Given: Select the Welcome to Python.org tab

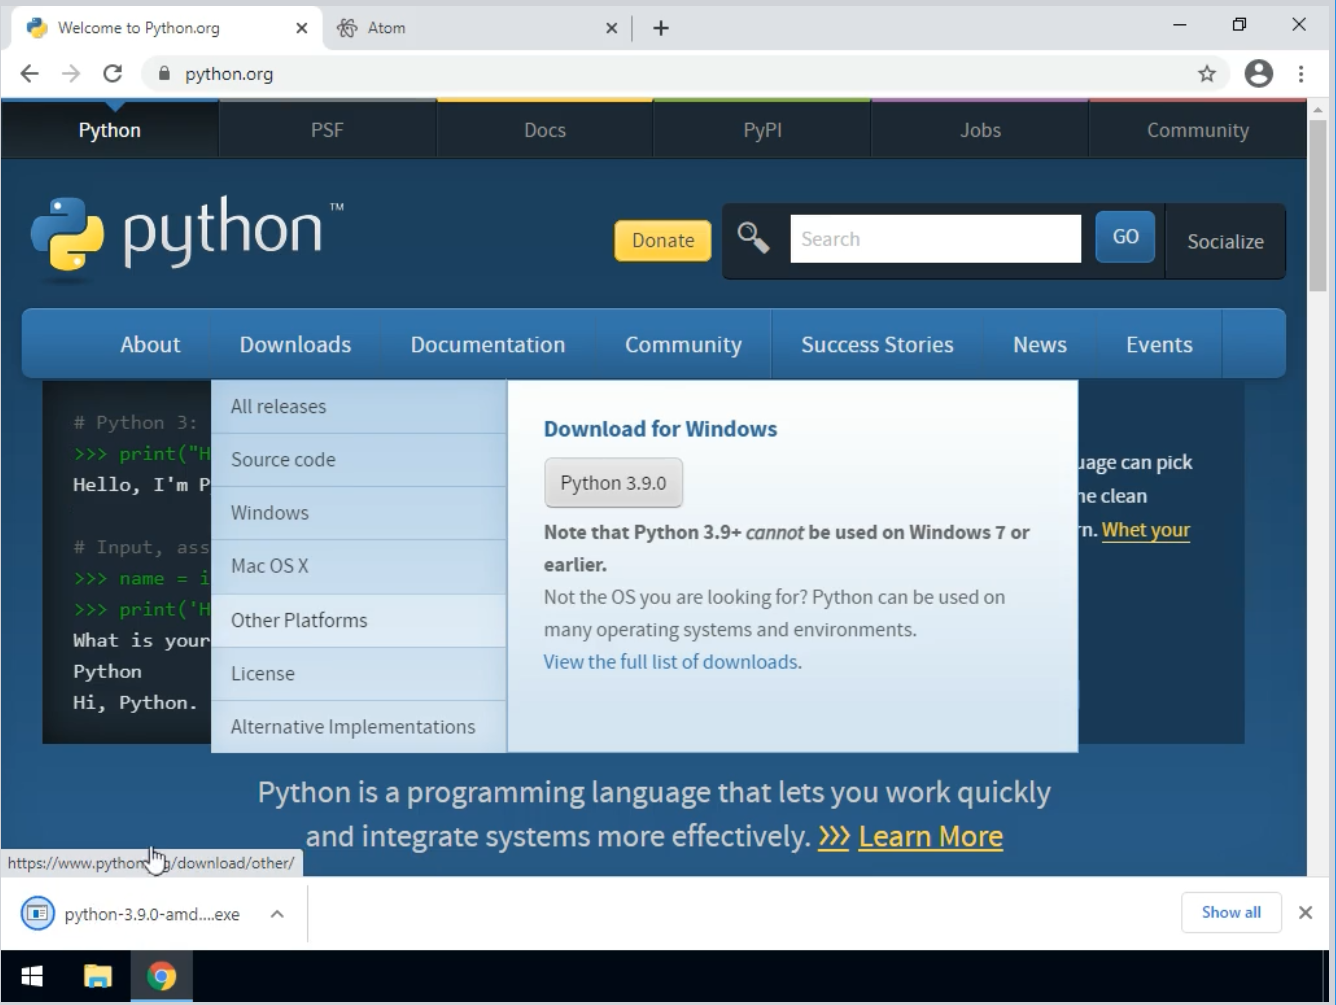Looking at the screenshot, I should click(x=166, y=28).
